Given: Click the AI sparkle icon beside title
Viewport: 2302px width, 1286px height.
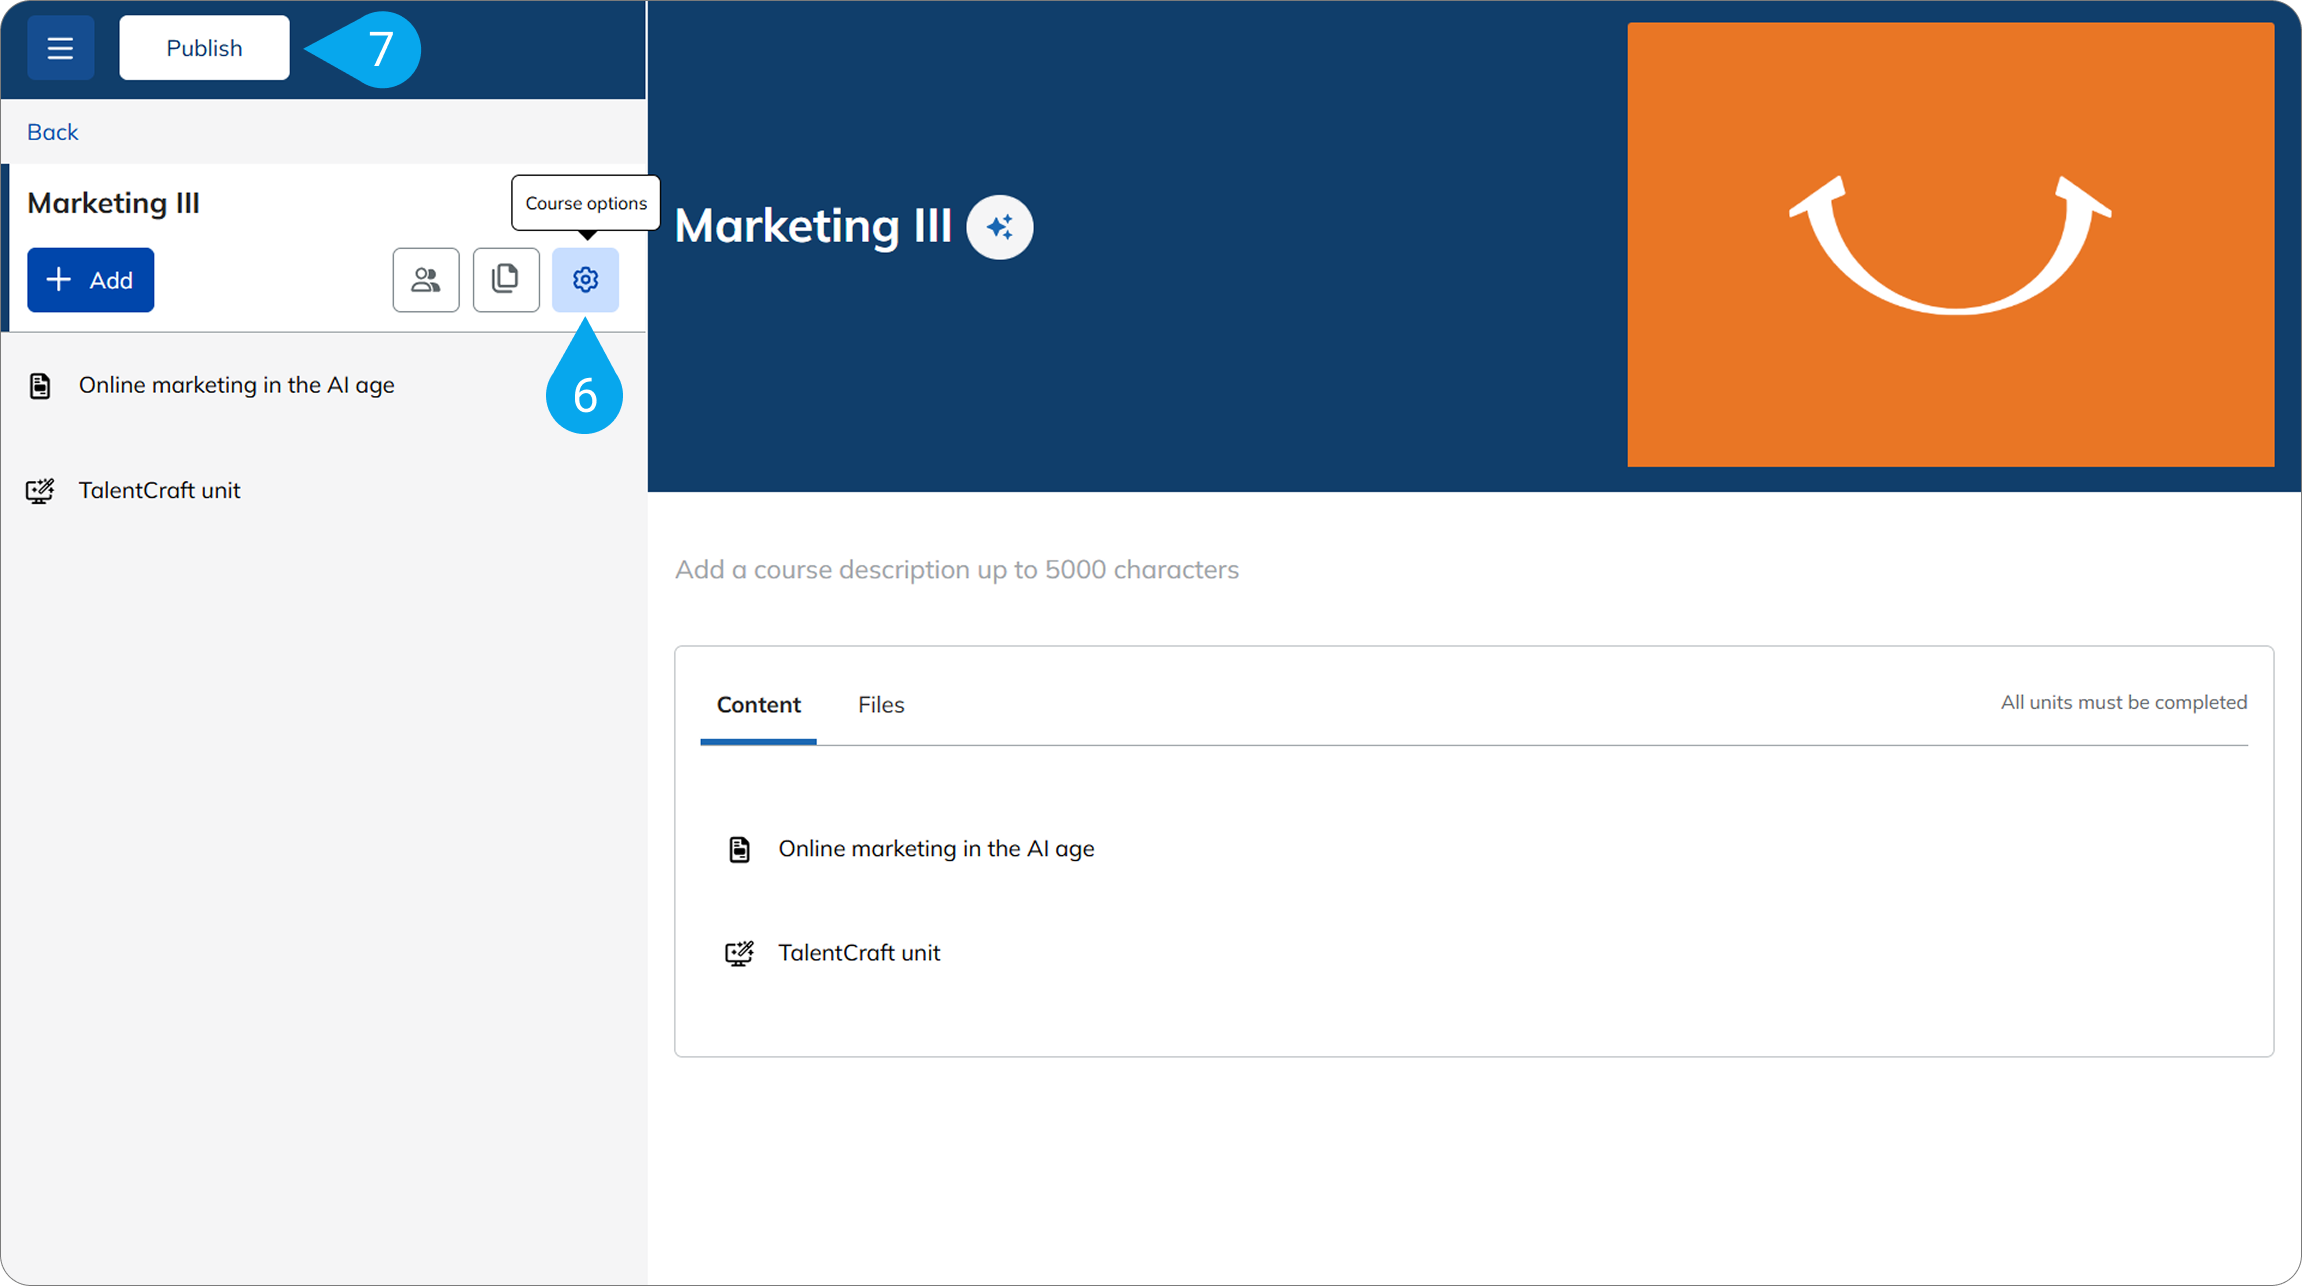Looking at the screenshot, I should coord(999,227).
